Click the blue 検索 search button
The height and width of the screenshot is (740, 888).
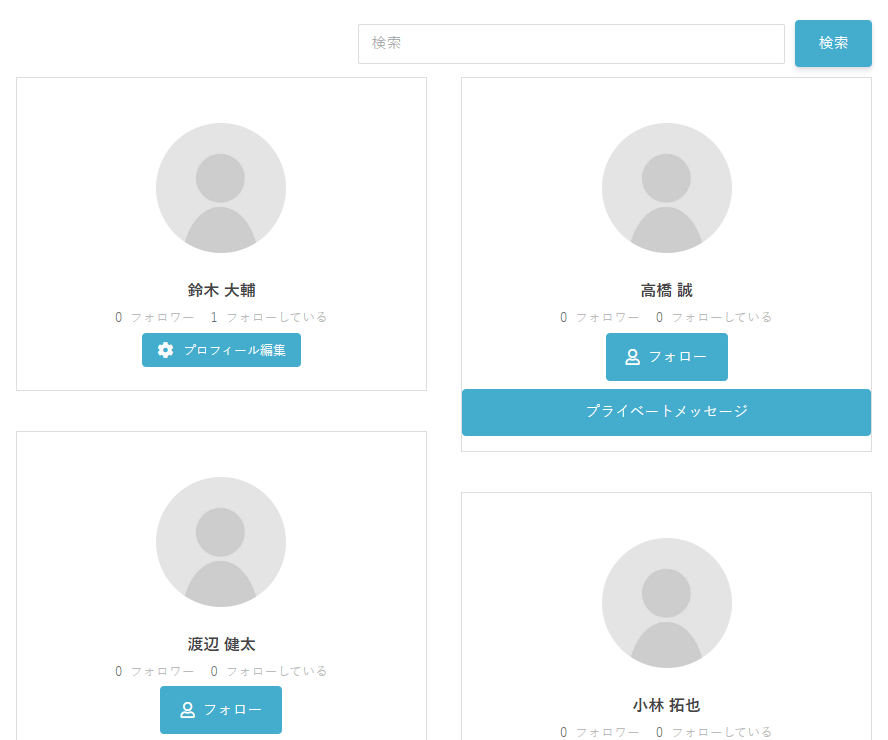point(833,44)
